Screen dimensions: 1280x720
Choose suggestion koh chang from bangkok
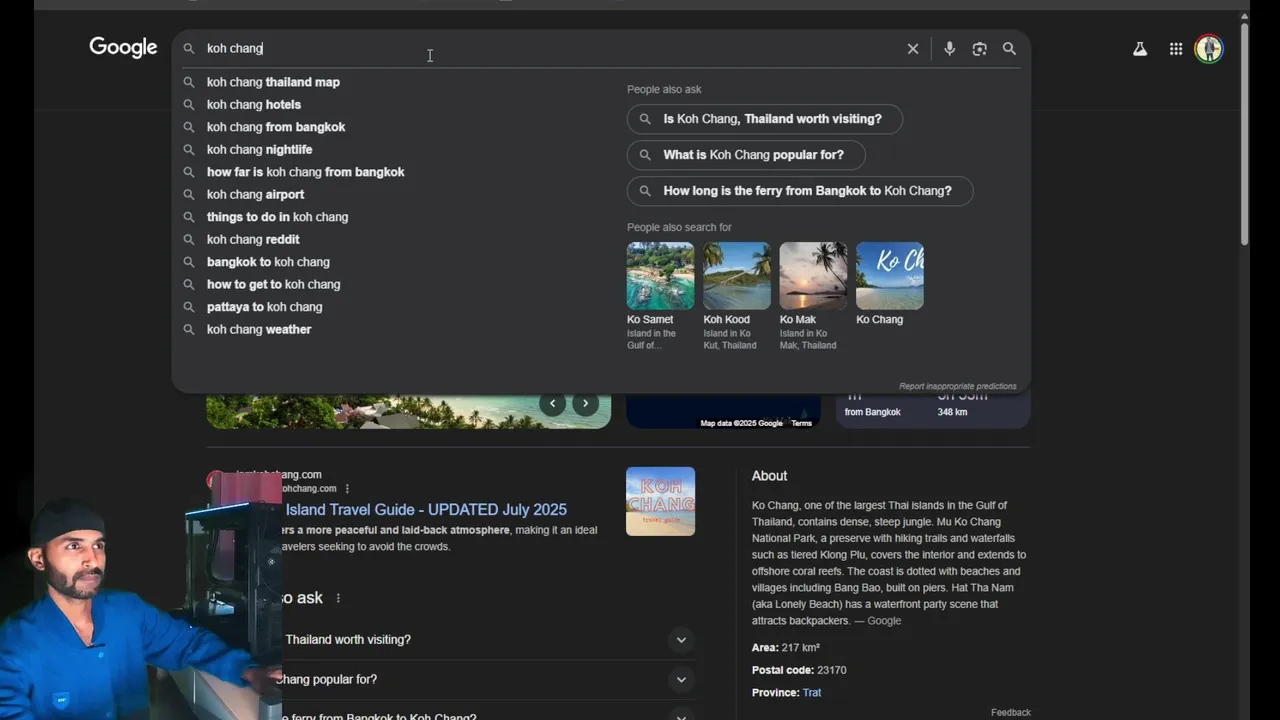pyautogui.click(x=276, y=127)
